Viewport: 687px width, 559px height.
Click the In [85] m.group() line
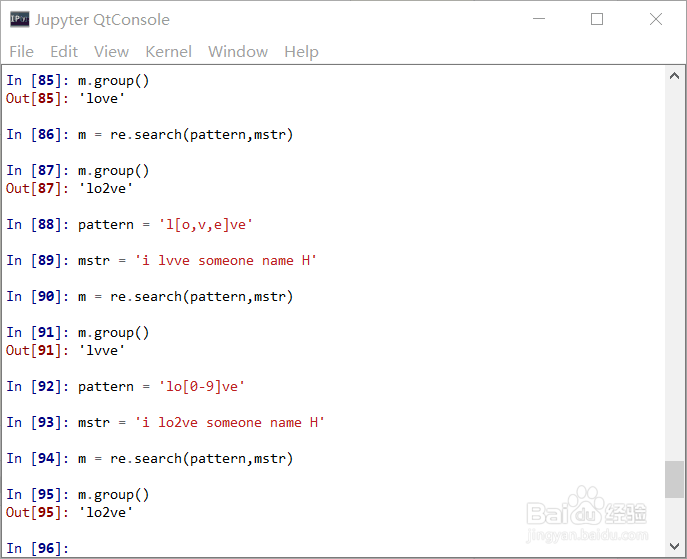pyautogui.click(x=78, y=81)
